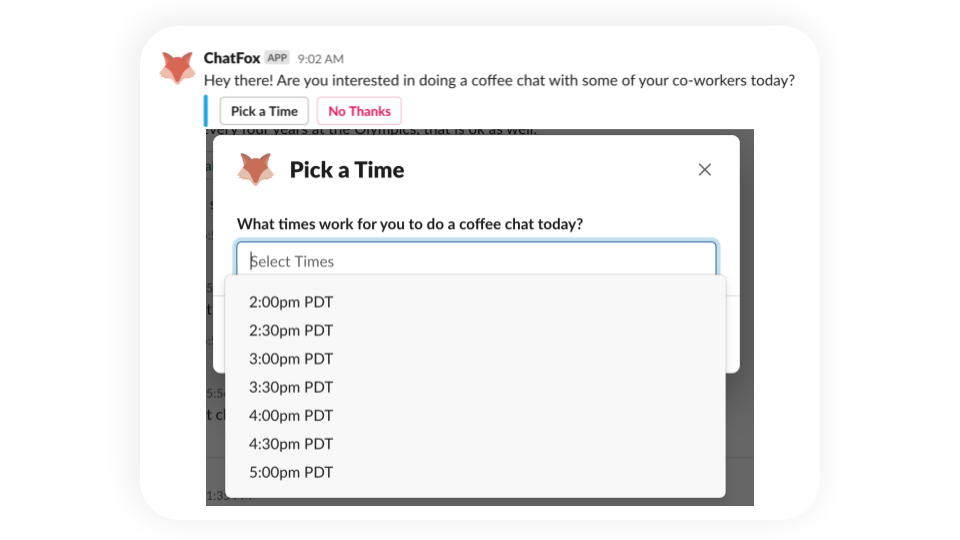
Task: Click the APP badge beside ChatFox
Action: pyautogui.click(x=277, y=58)
